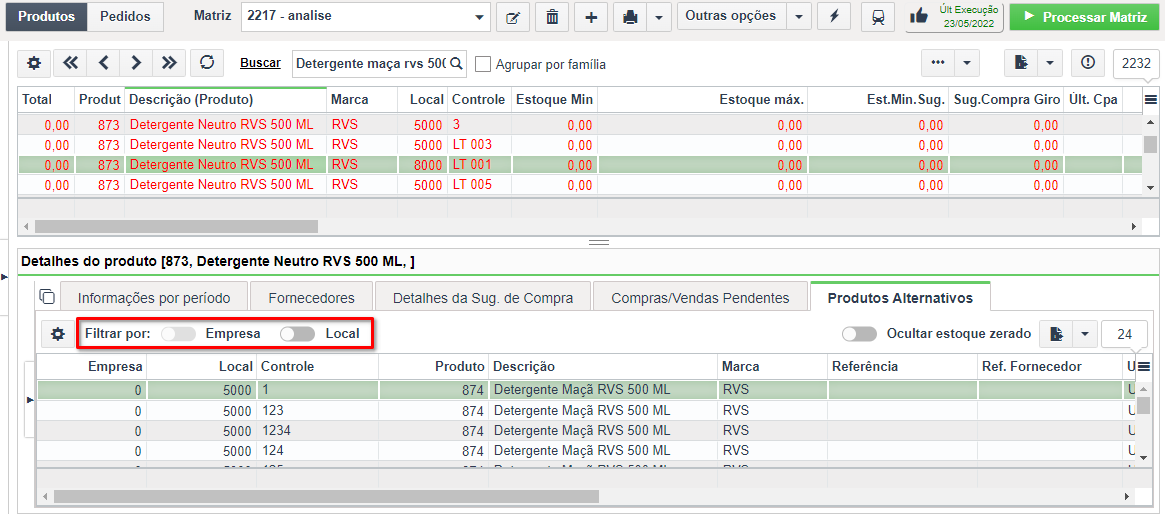Toggle the Local filter switch
The height and width of the screenshot is (520, 1165).
pos(297,334)
